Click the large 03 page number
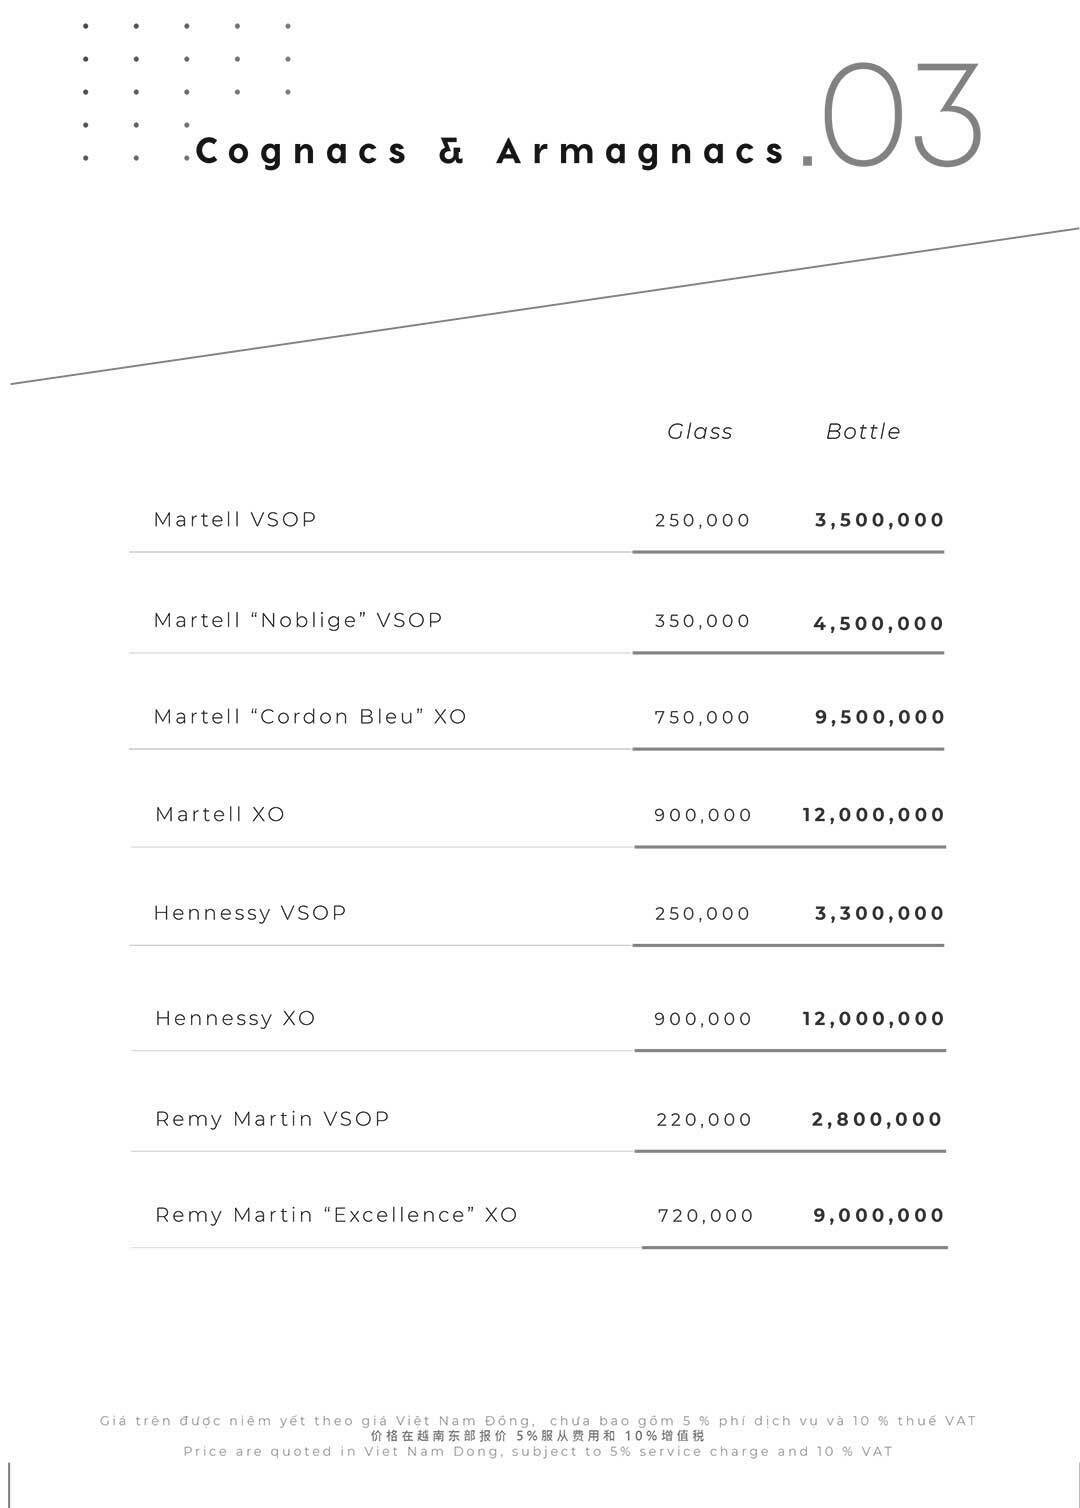Image resolution: width=1080 pixels, height=1508 pixels. click(902, 116)
